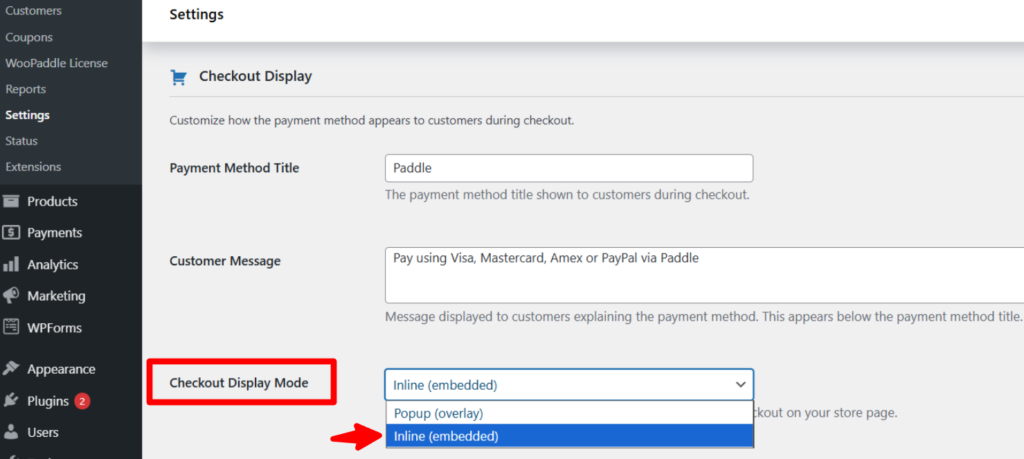Click the Settings page heading
Image resolution: width=1024 pixels, height=459 pixels.
click(x=197, y=14)
